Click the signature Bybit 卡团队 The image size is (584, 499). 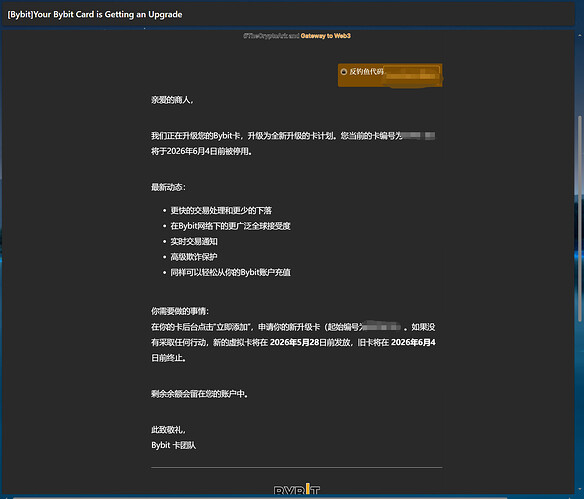(x=173, y=445)
